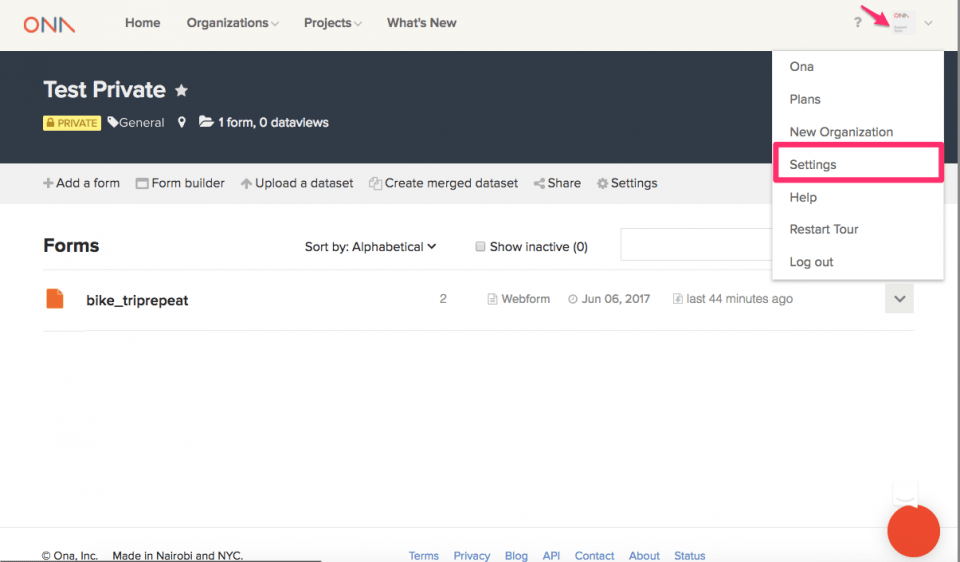This screenshot has height=562, width=960.
Task: Open Sort by Alphabetical dropdown
Action: pyautogui.click(x=370, y=247)
